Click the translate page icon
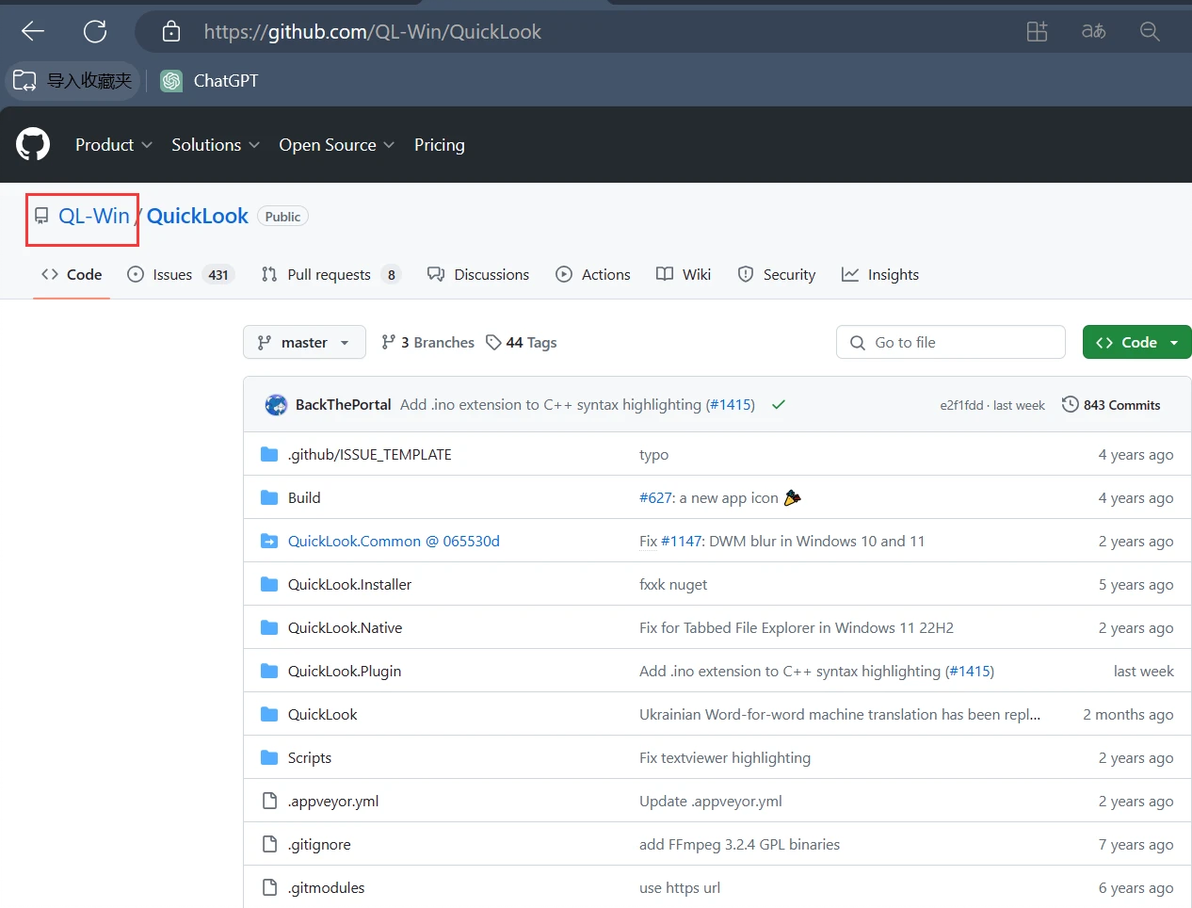The image size is (1192, 908). tap(1093, 31)
